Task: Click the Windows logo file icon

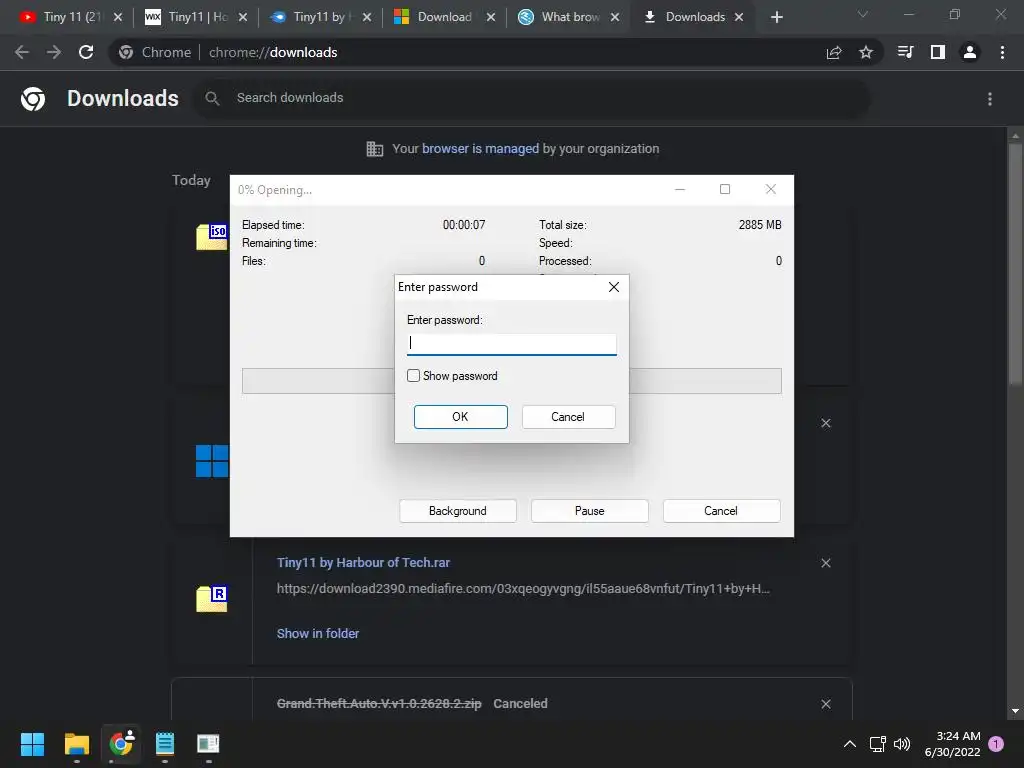Action: click(212, 461)
